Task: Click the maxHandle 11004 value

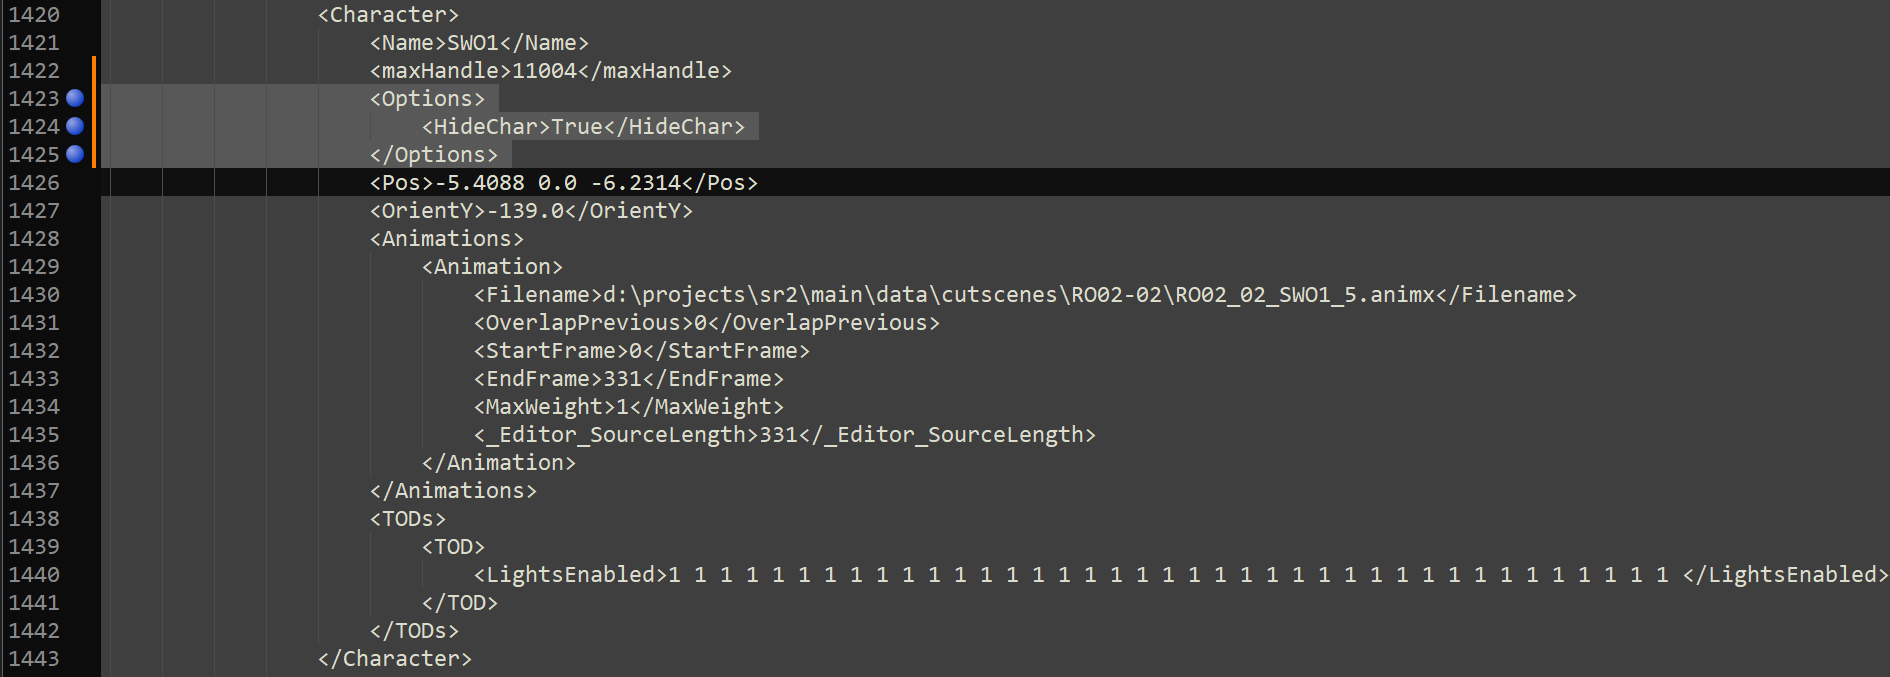Action: [544, 71]
